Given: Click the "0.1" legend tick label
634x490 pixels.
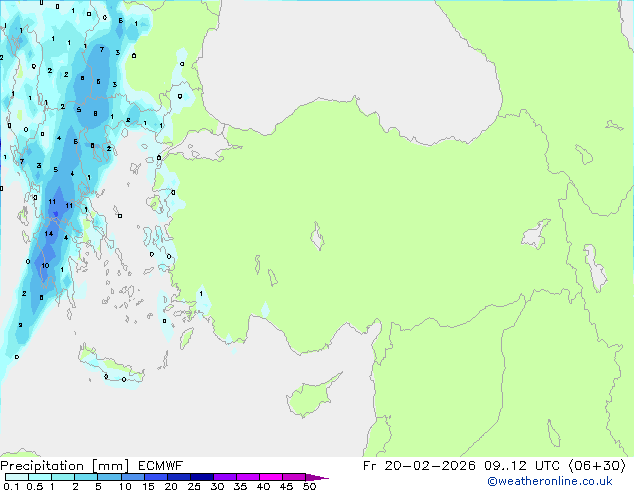Looking at the screenshot, I should (x=11, y=486).
